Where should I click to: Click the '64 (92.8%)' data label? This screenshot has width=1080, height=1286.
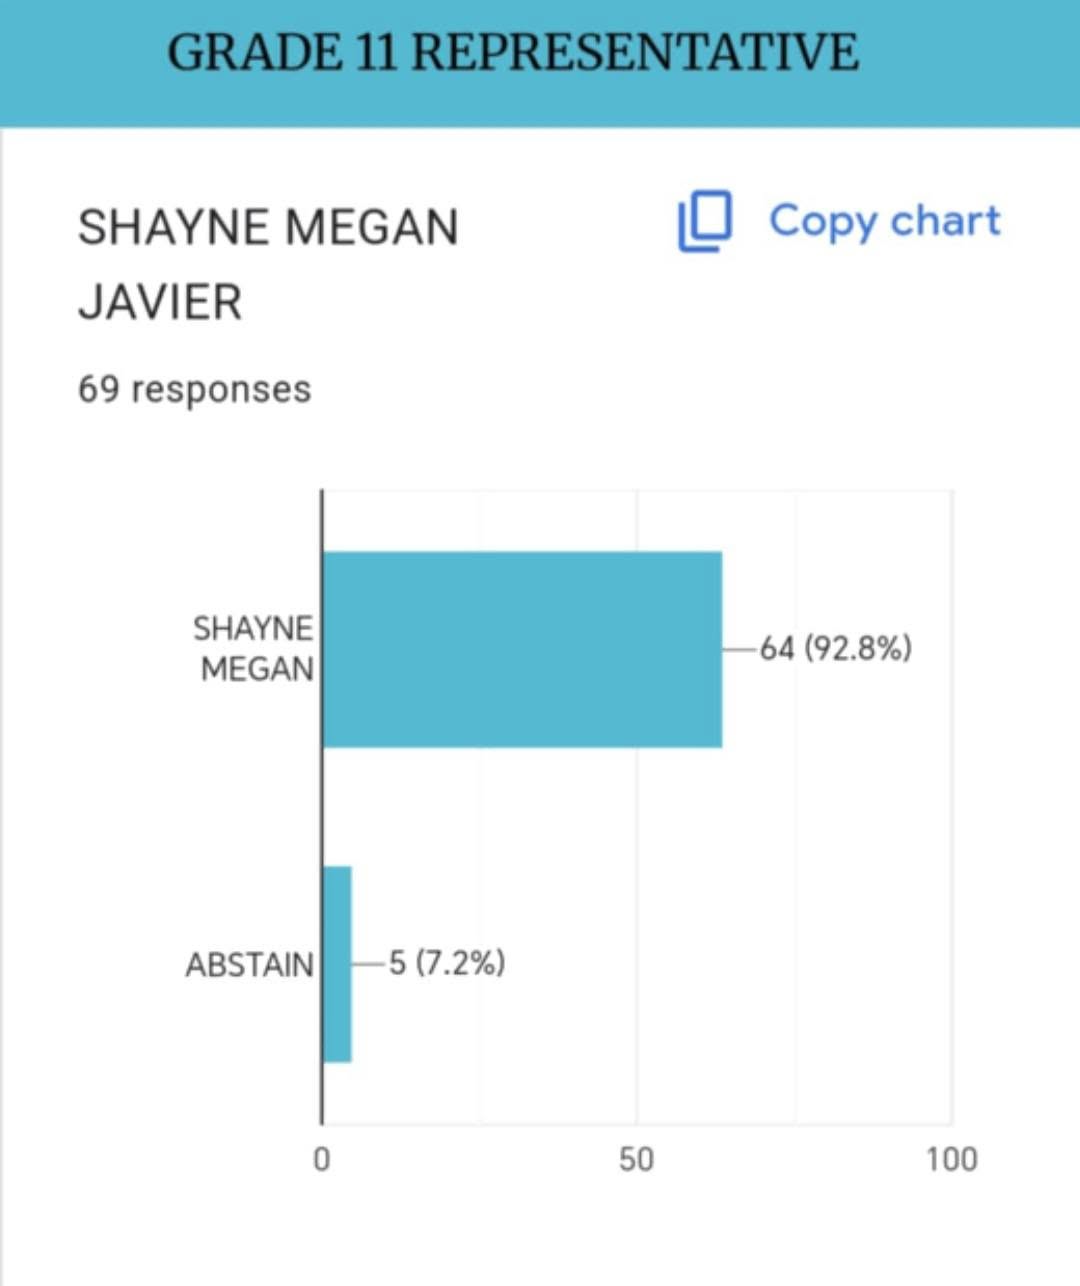tap(835, 649)
